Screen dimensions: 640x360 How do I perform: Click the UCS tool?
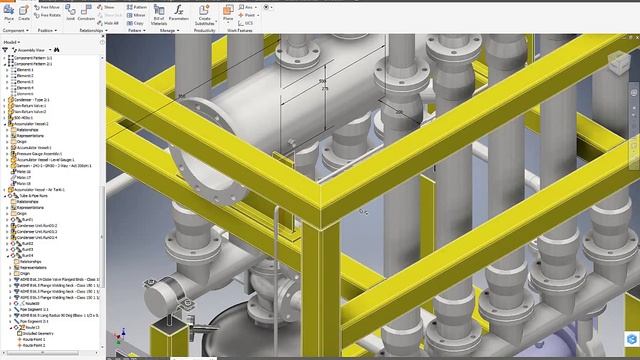click(246, 23)
